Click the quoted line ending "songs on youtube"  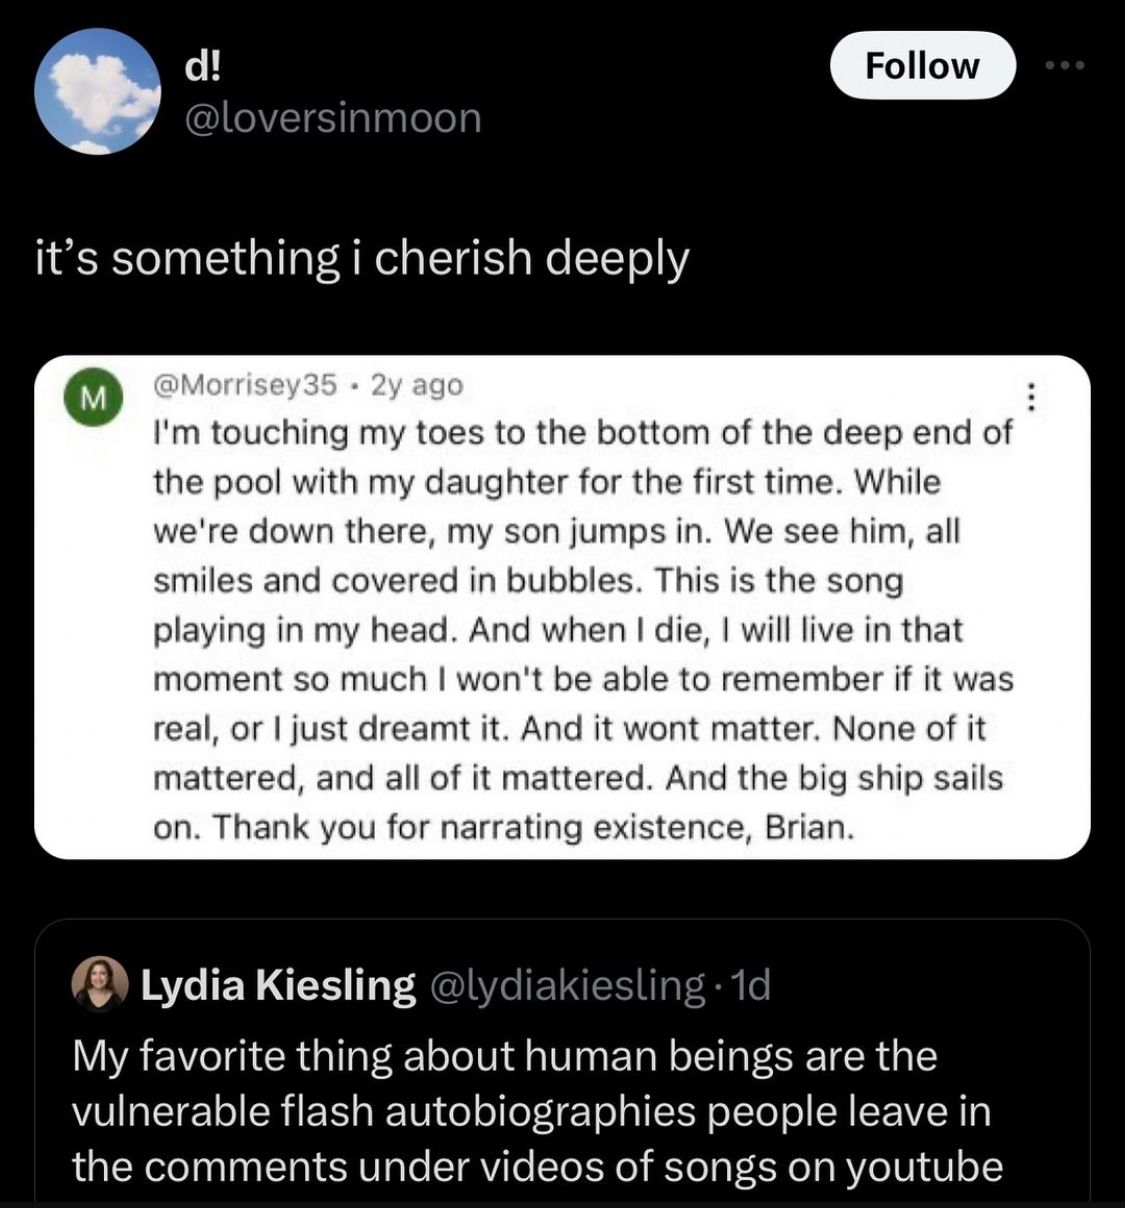click(x=537, y=1166)
